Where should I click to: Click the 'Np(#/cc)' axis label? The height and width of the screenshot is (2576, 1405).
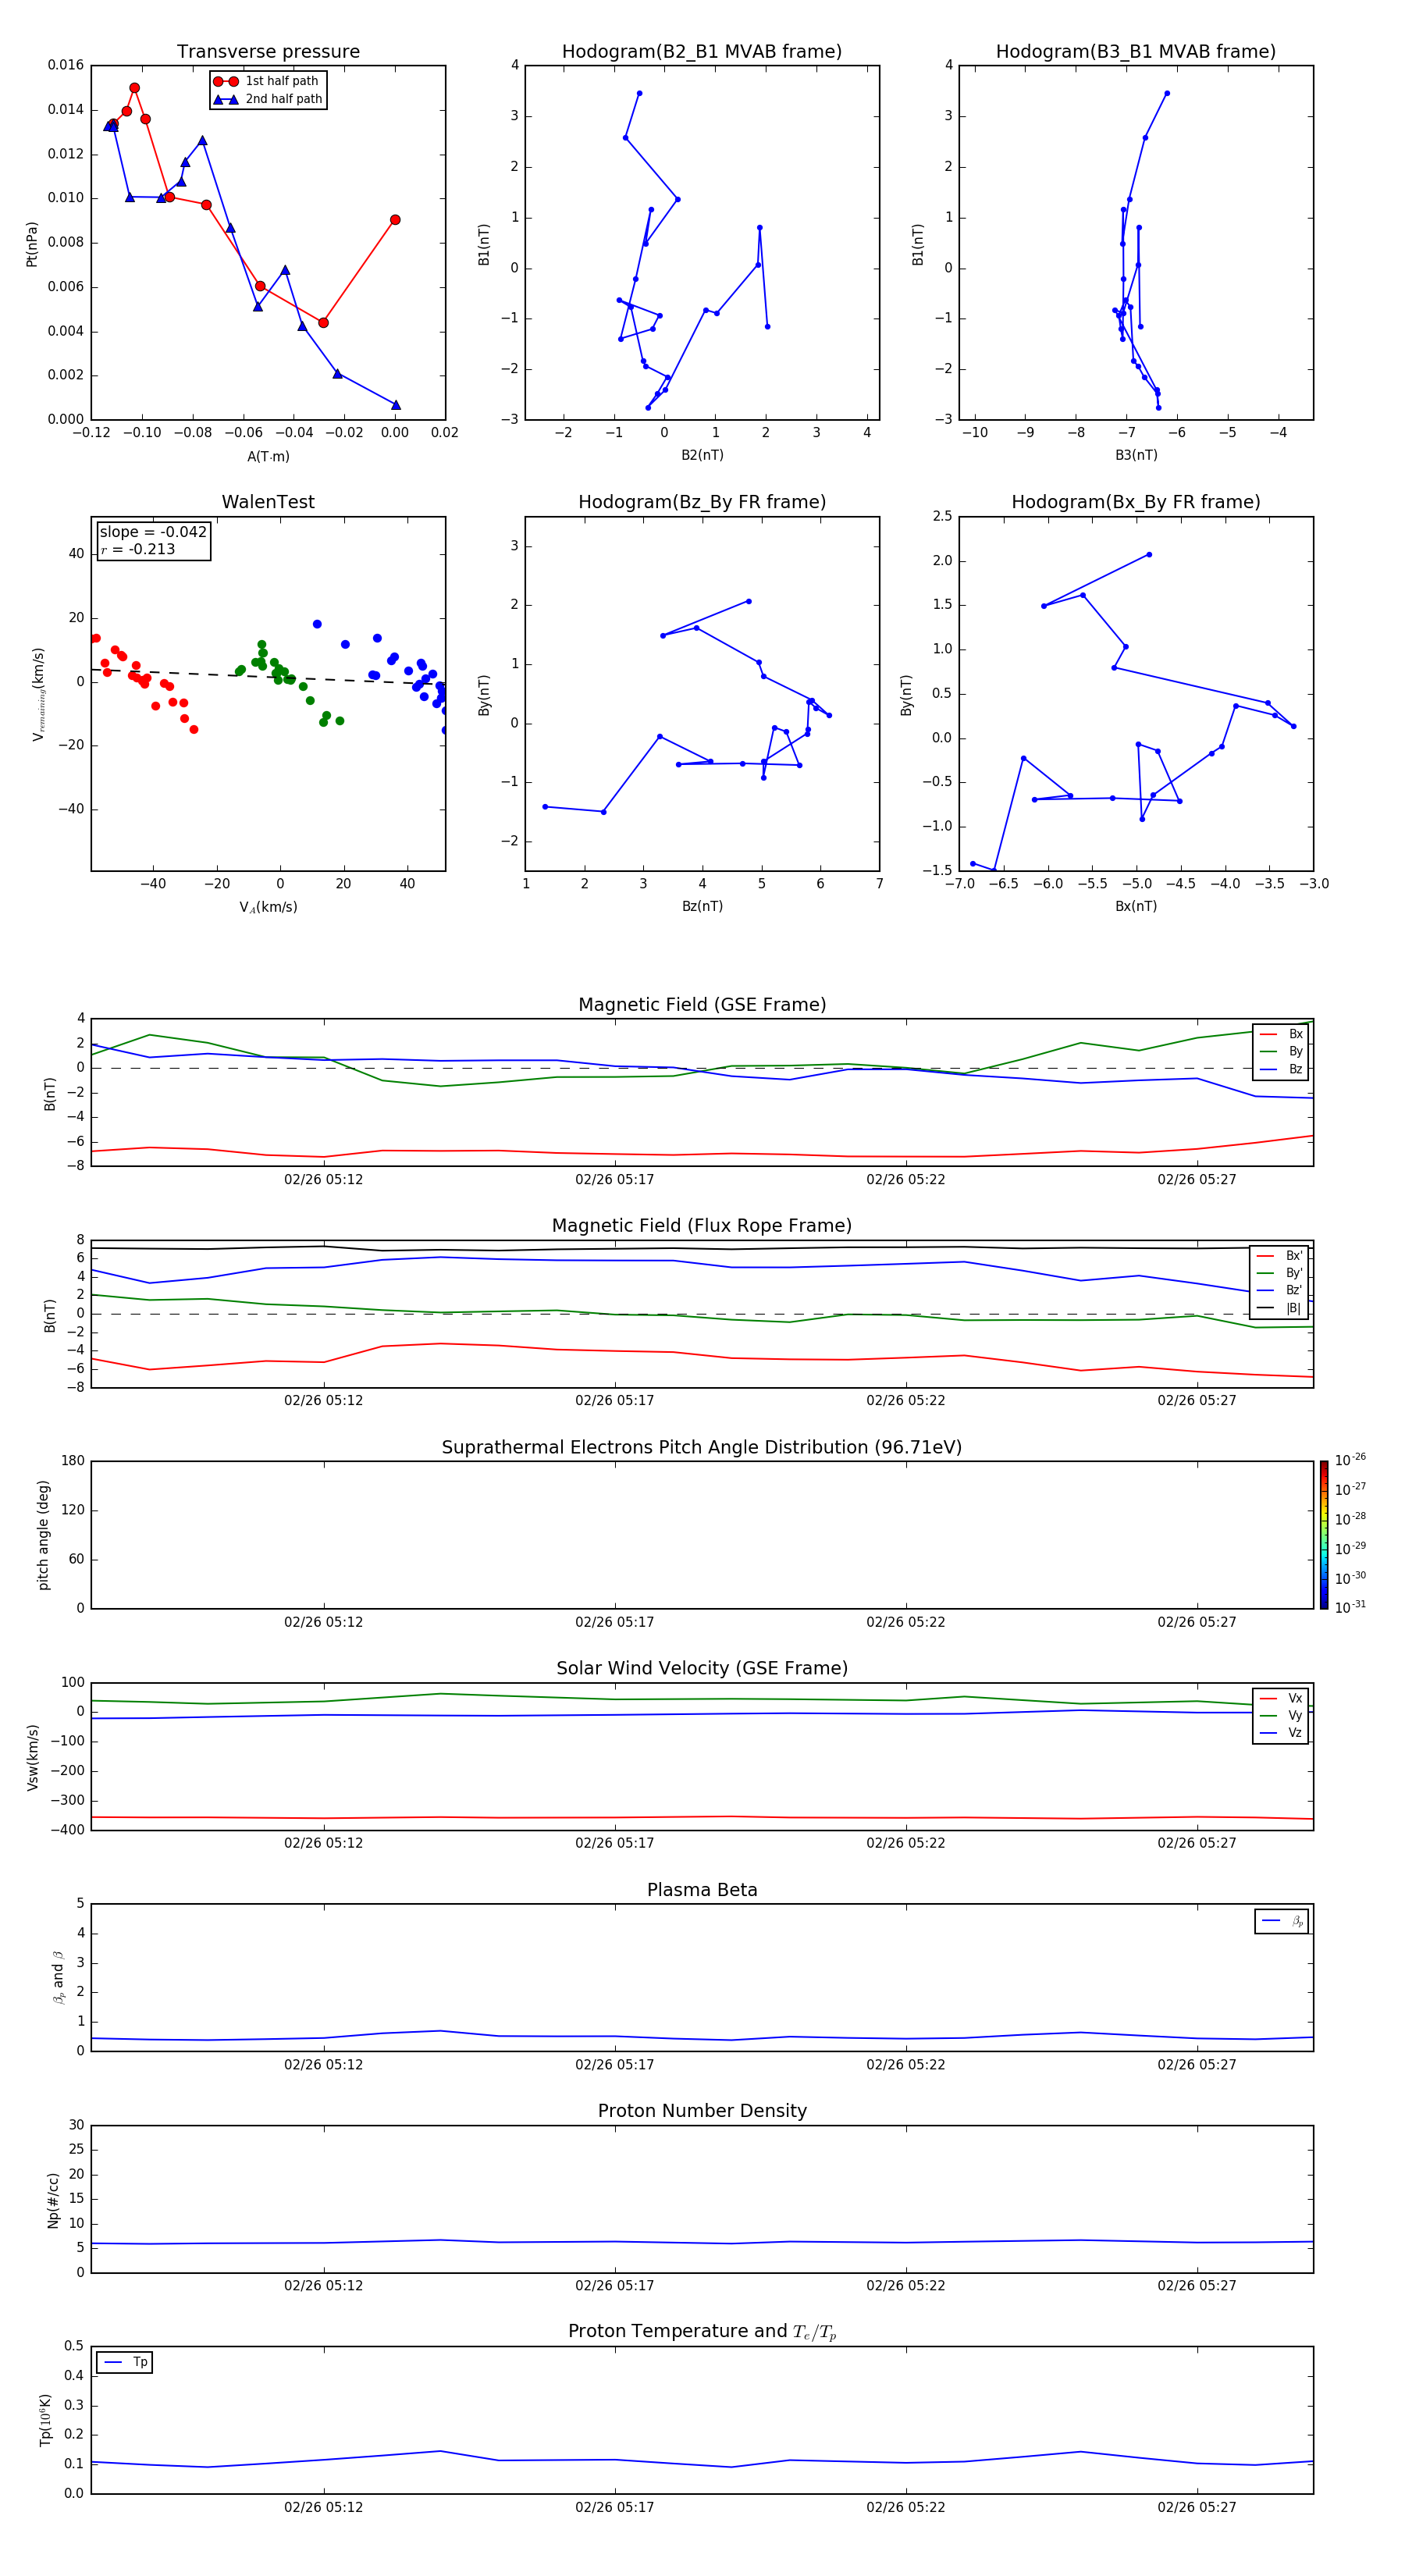coord(53,2200)
